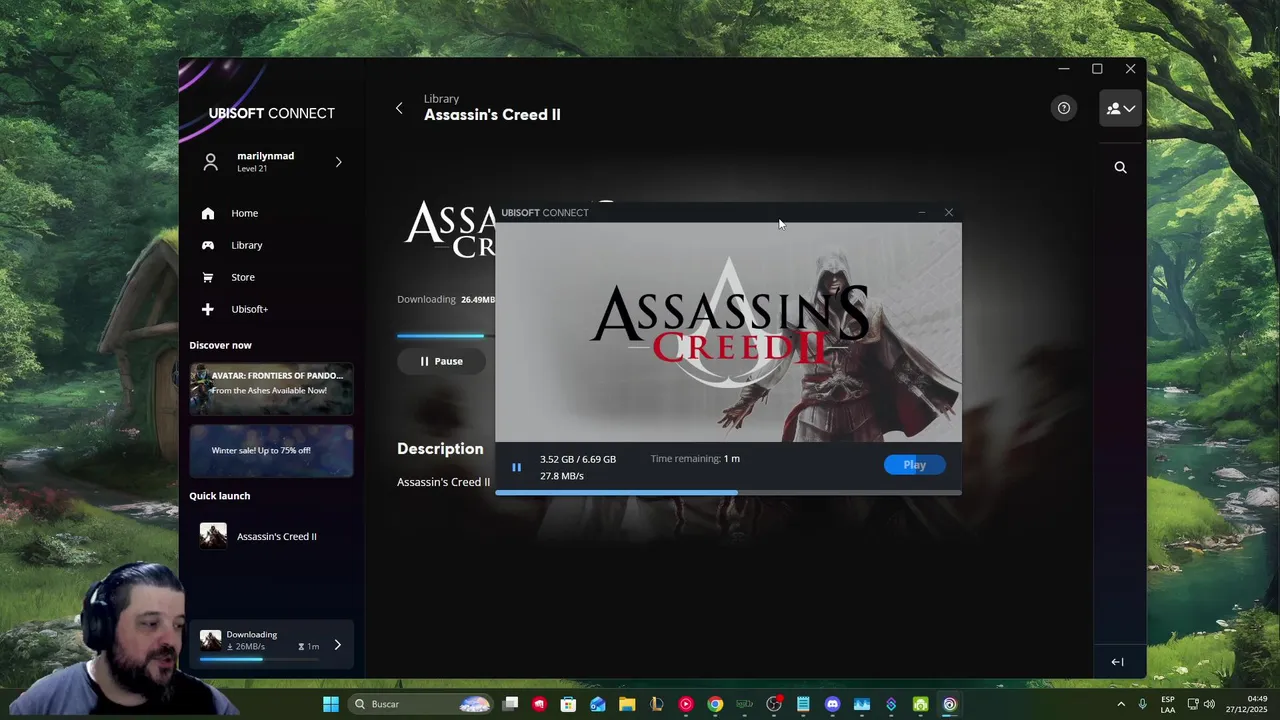Open the help question mark icon
Image resolution: width=1280 pixels, height=720 pixels.
click(1064, 108)
